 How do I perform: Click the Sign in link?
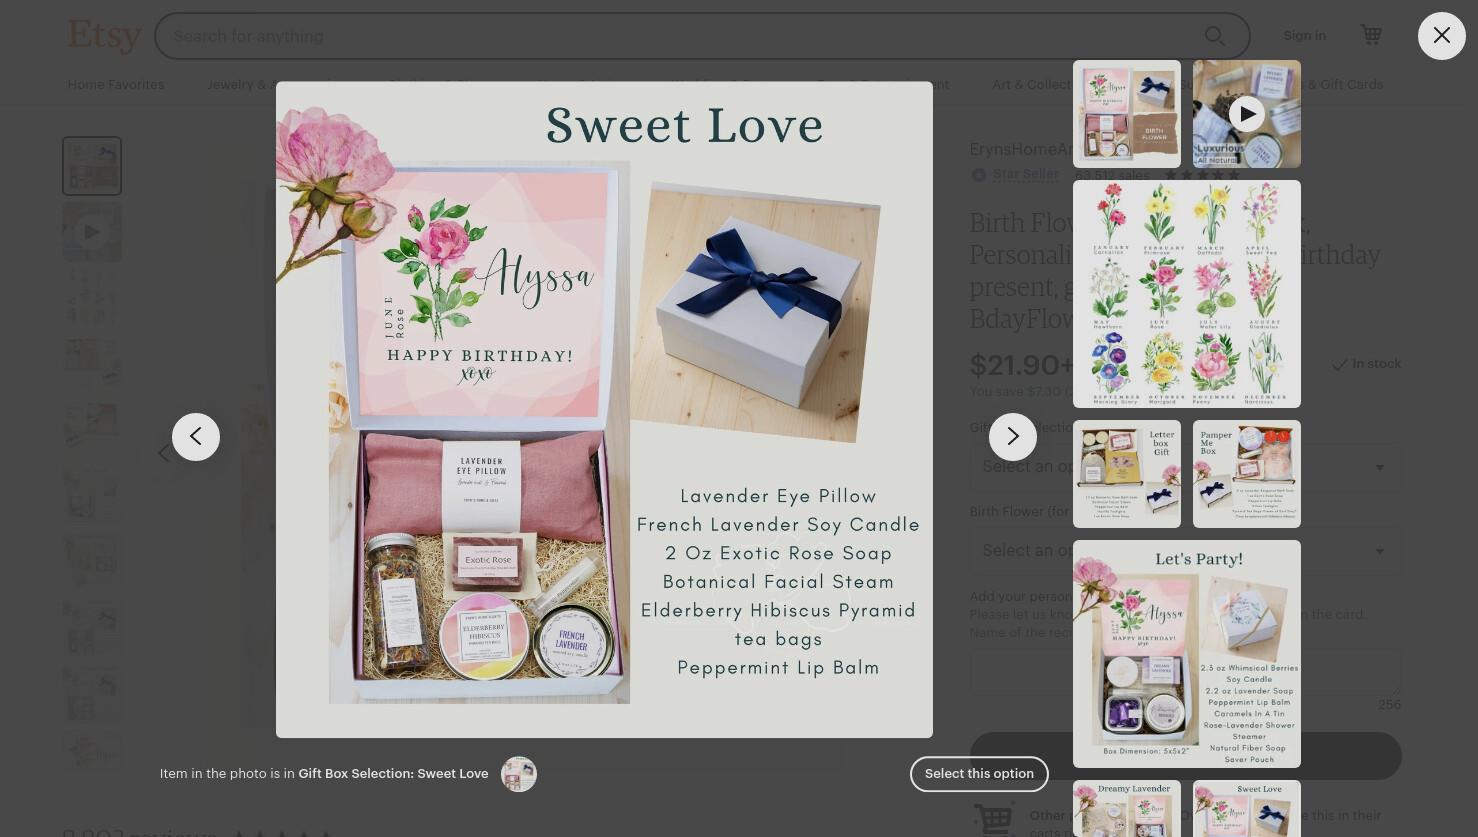tap(1304, 35)
